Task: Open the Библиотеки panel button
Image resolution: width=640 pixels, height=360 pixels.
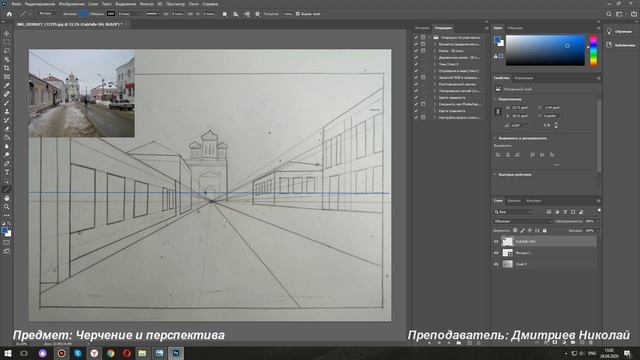Action: point(620,45)
